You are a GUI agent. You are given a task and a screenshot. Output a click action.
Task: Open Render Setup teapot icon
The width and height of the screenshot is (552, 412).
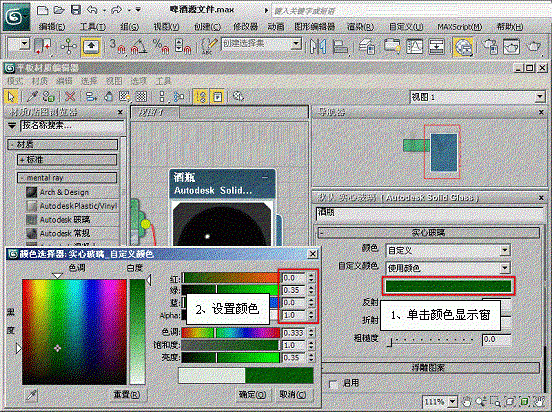490,46
